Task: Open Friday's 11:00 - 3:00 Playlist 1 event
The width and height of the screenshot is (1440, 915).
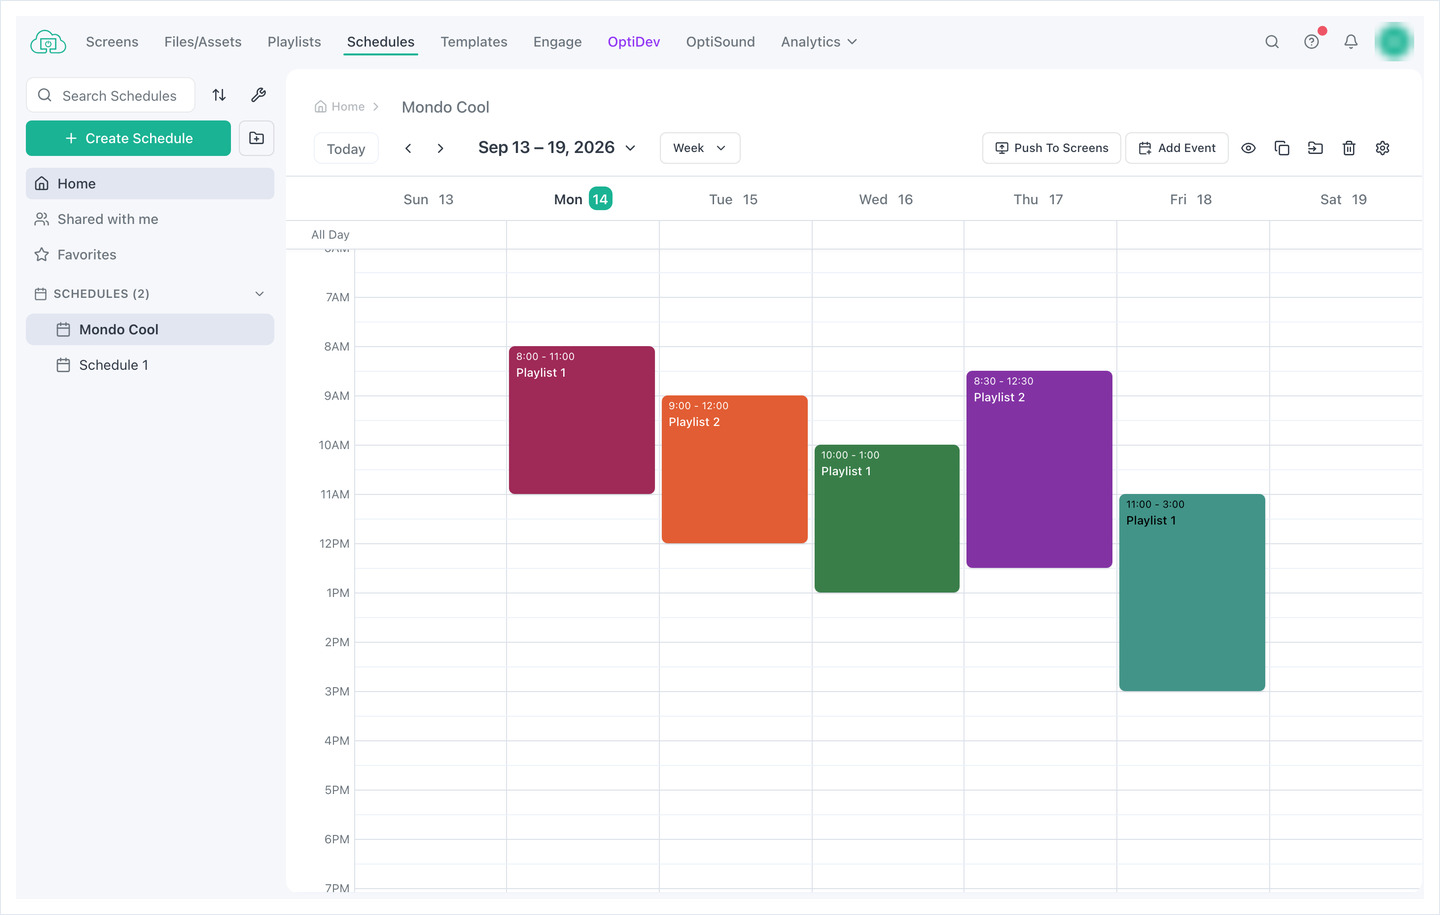Action: (x=1192, y=592)
